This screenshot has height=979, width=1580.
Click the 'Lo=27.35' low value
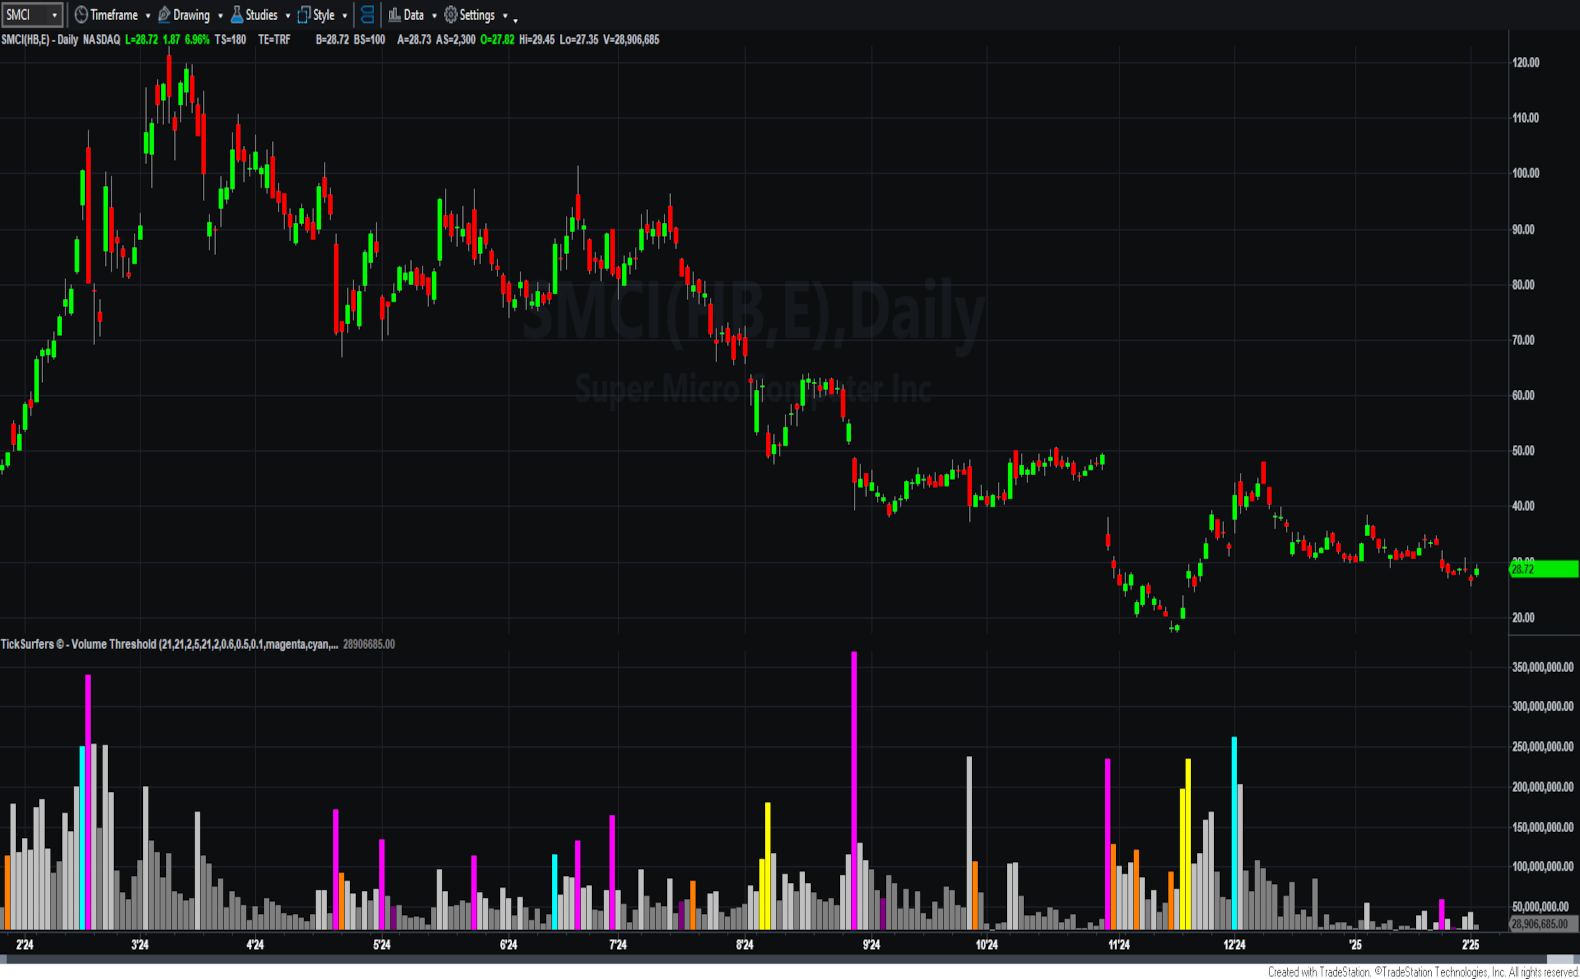579,40
